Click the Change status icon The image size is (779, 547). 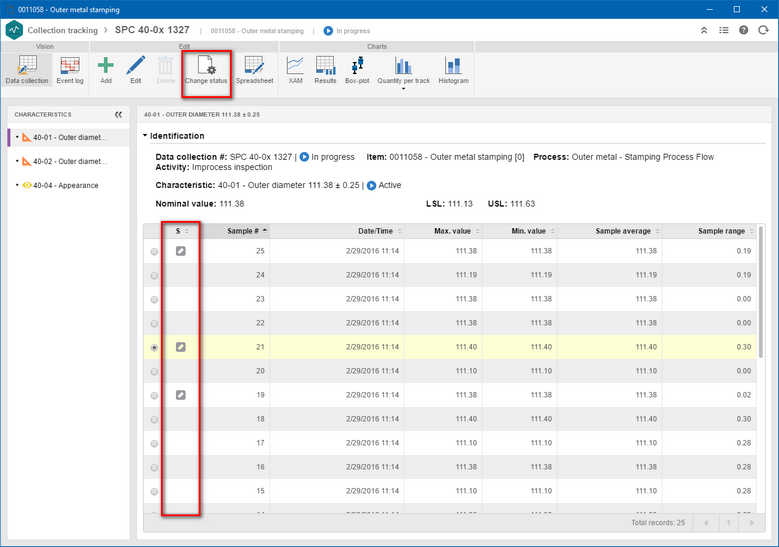(x=206, y=70)
